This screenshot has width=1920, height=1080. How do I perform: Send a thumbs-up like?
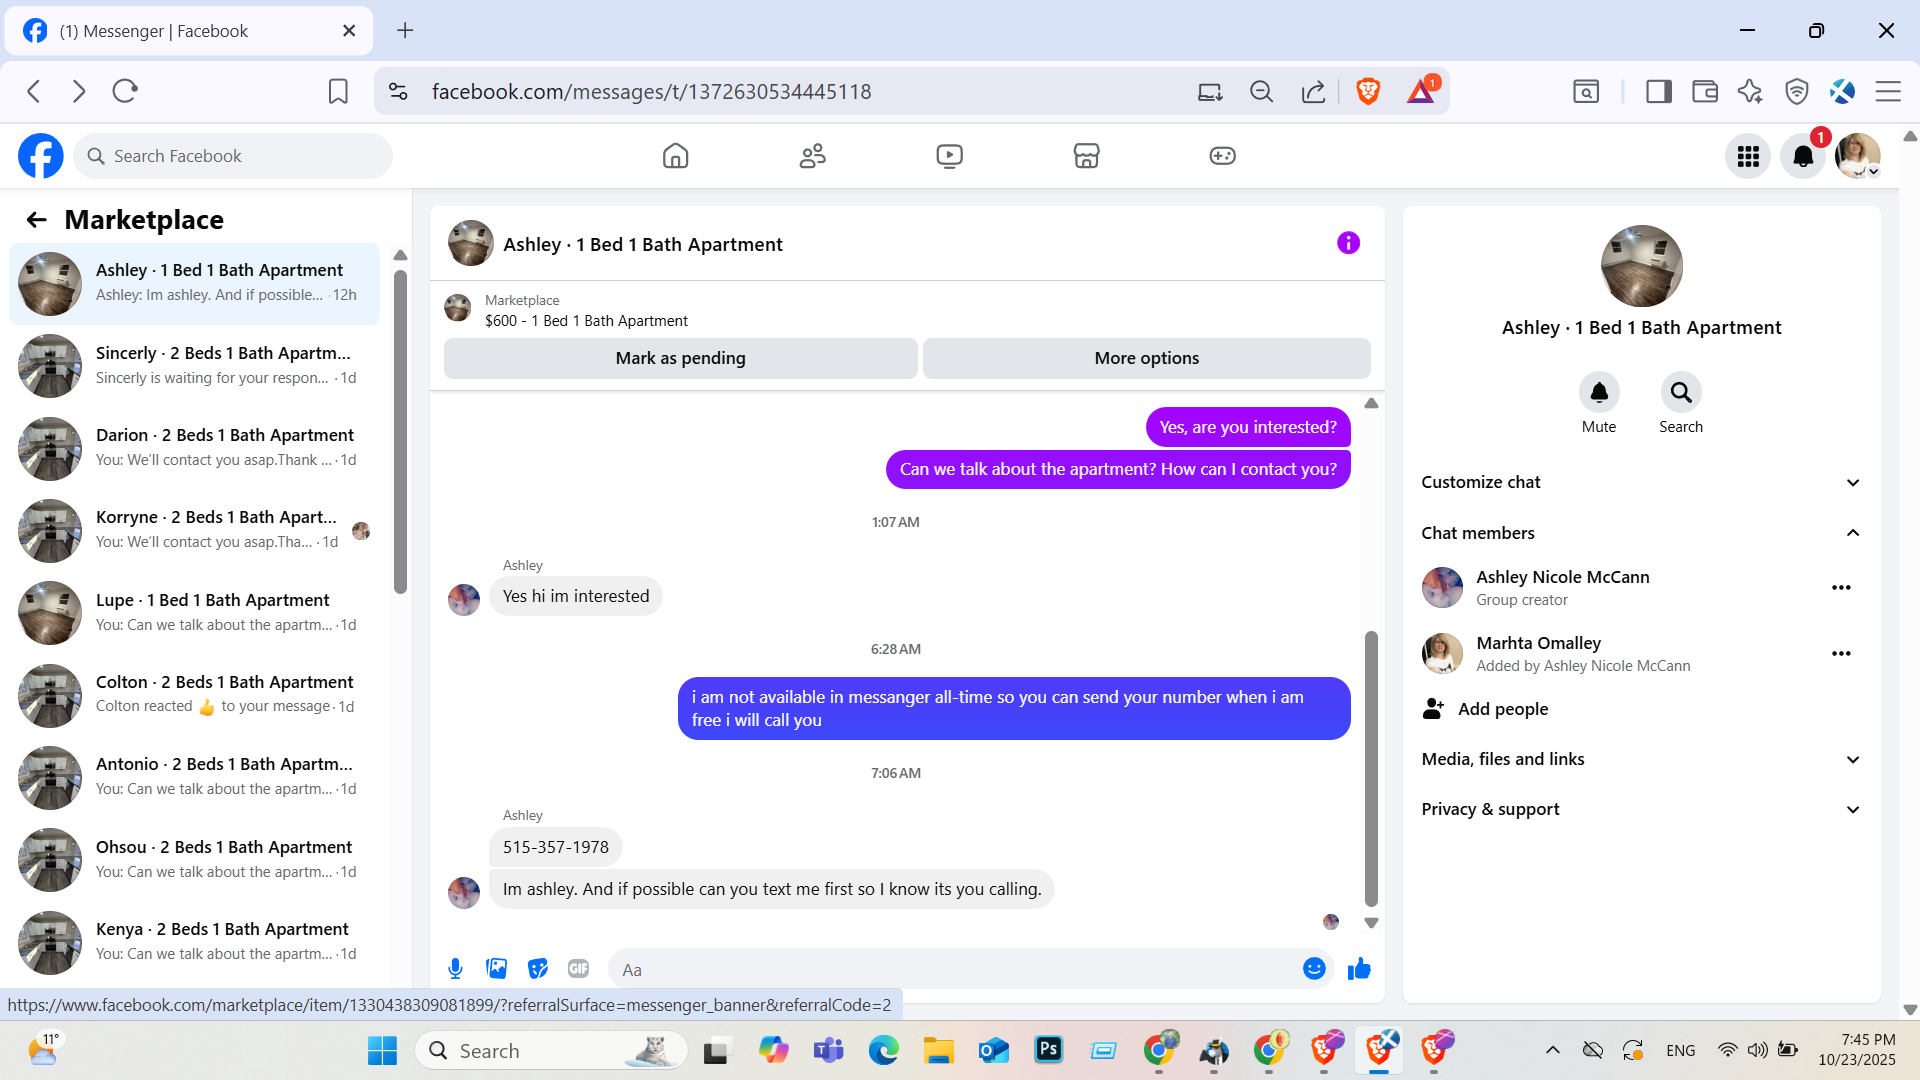pos(1359,968)
